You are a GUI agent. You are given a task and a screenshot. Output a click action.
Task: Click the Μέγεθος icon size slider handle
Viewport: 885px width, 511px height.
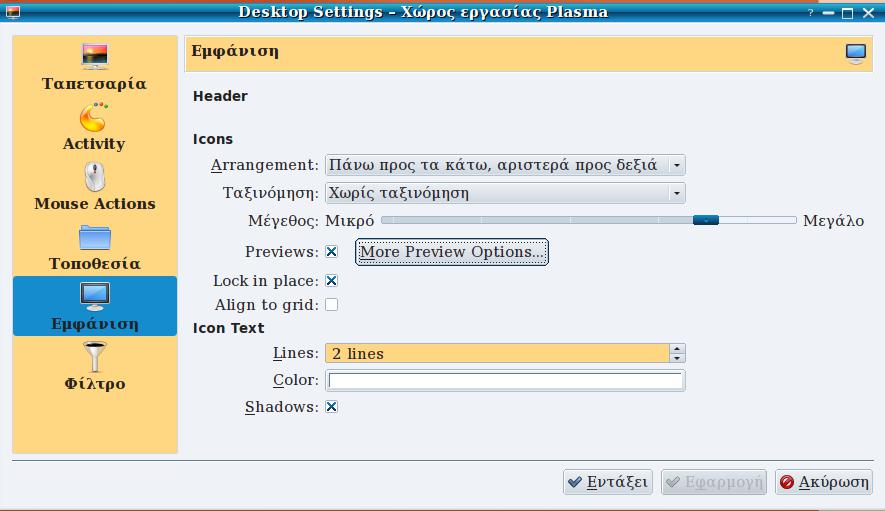[x=706, y=220]
